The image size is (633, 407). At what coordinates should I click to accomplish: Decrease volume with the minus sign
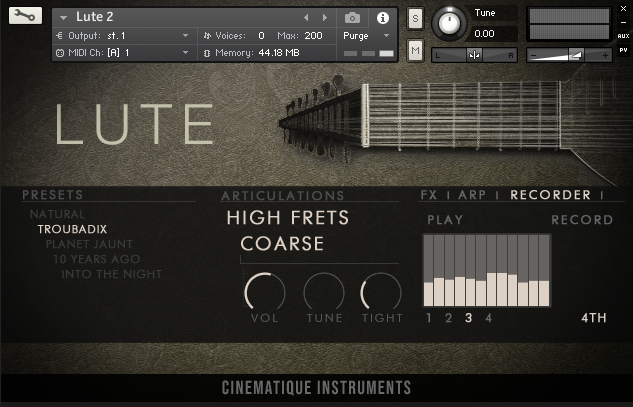(x=534, y=55)
